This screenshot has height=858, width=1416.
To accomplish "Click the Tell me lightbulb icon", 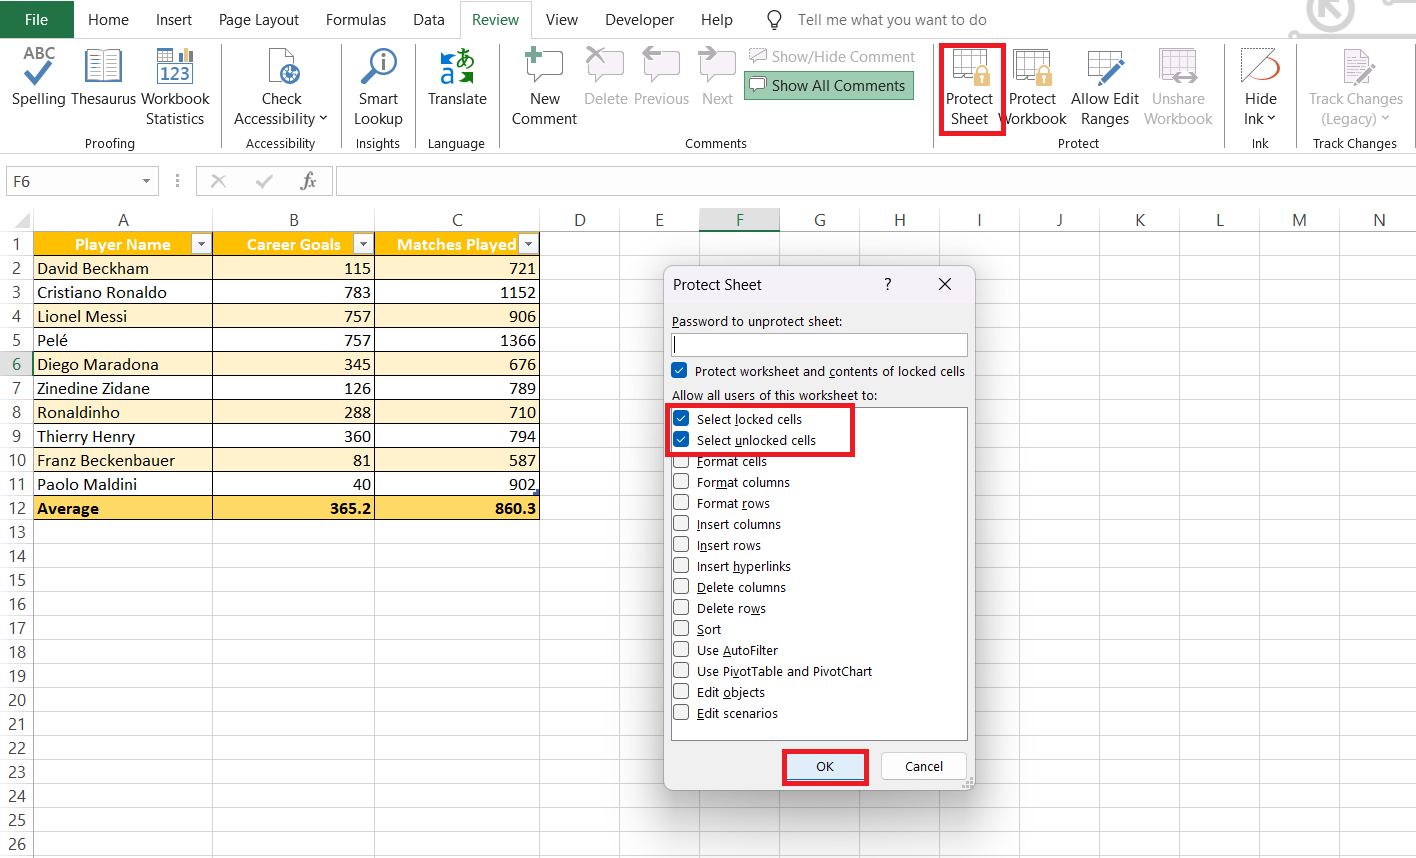I will (x=774, y=20).
